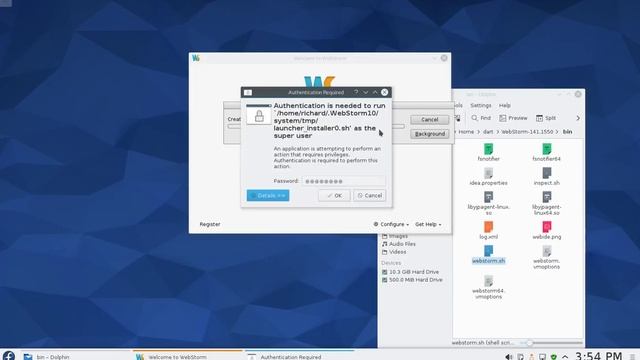Open Audio Files in Dolphin places panel
This screenshot has height=360, width=640.
398,244
